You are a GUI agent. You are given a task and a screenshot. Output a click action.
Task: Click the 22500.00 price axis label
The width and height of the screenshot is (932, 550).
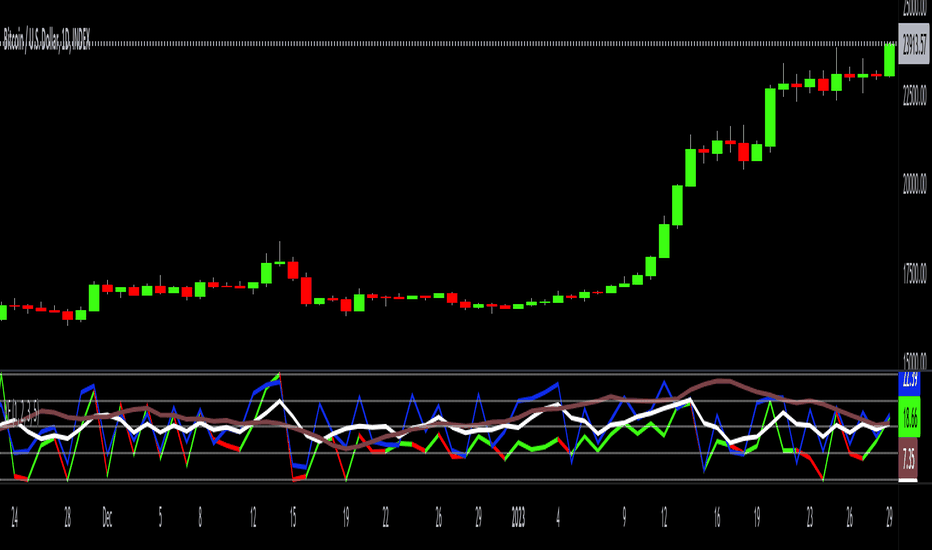(x=915, y=95)
